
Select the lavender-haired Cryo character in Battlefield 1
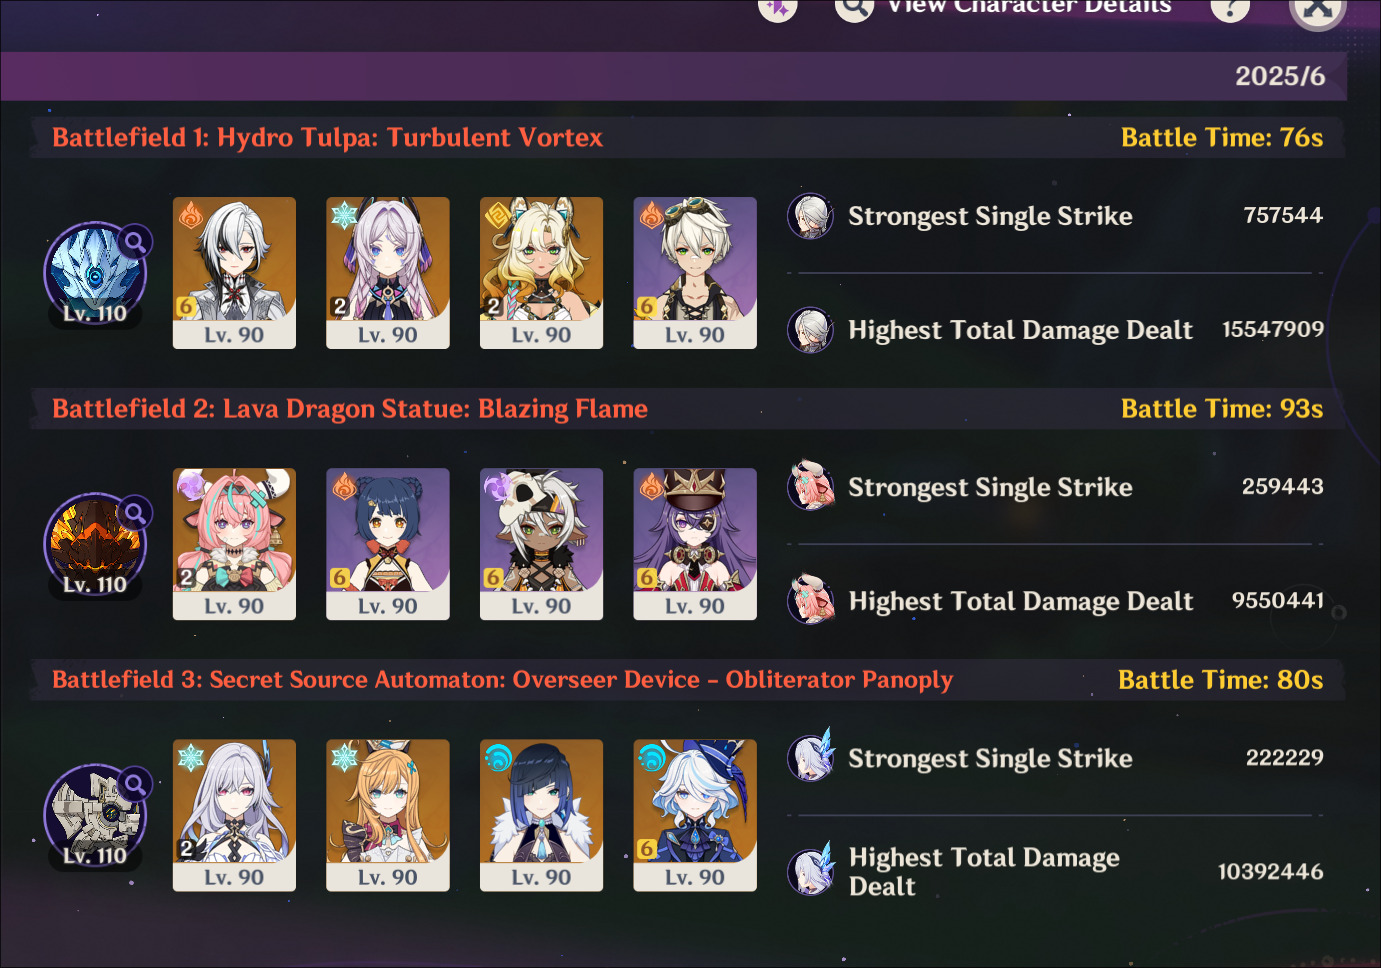pyautogui.click(x=388, y=273)
